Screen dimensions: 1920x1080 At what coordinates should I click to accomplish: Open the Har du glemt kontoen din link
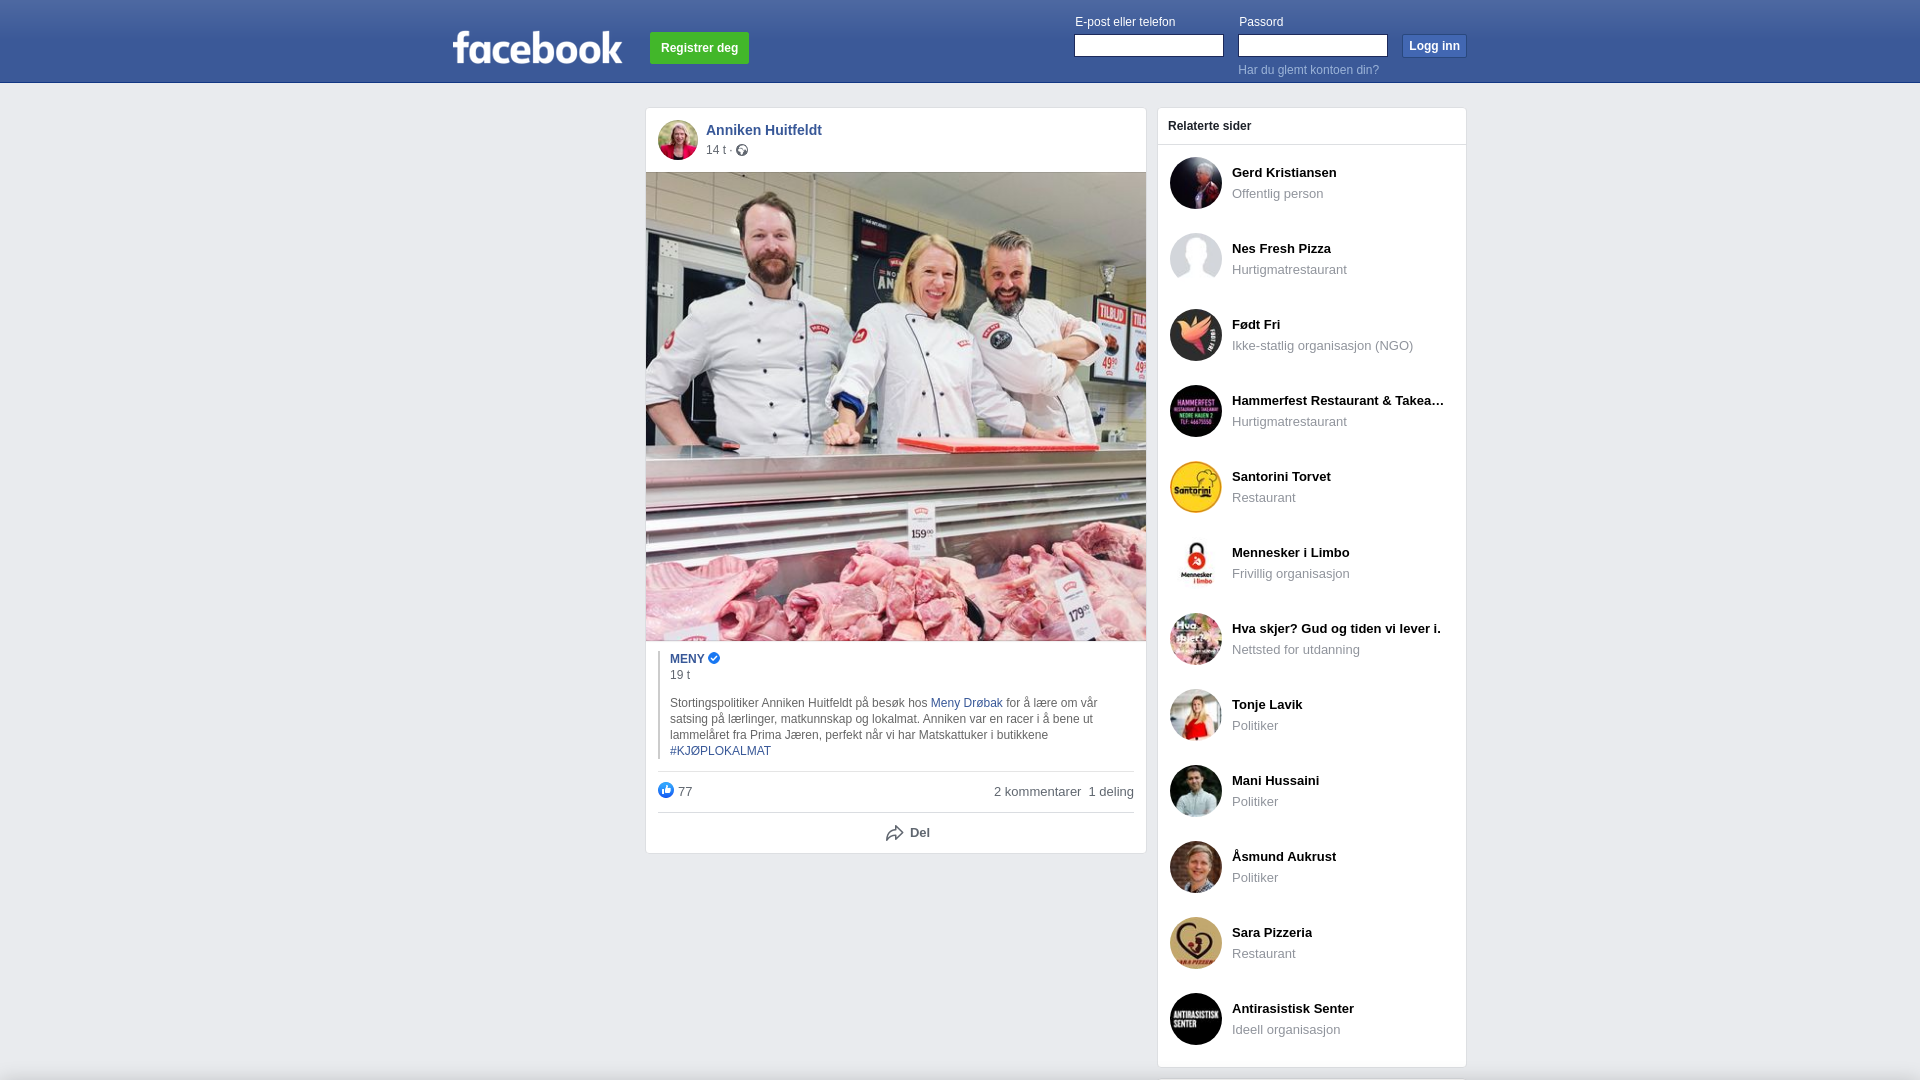[1308, 70]
